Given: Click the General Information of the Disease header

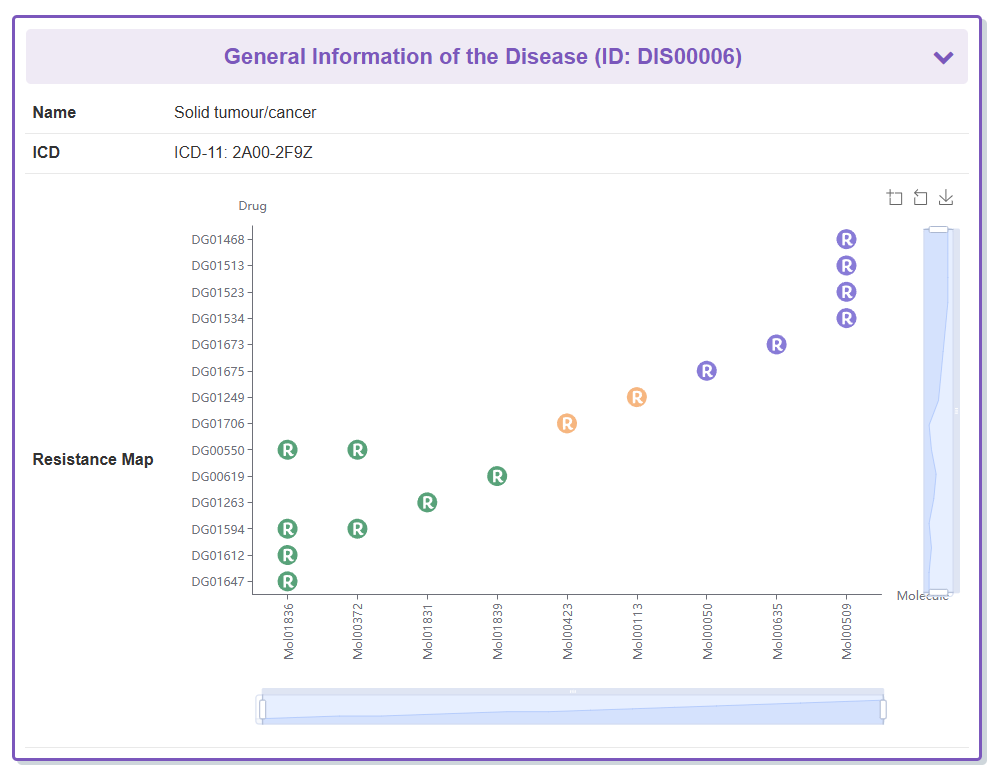Looking at the screenshot, I should point(483,57).
